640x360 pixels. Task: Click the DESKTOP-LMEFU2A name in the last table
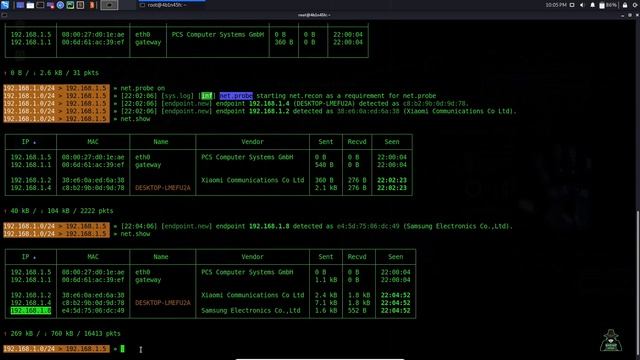[x=162, y=303]
